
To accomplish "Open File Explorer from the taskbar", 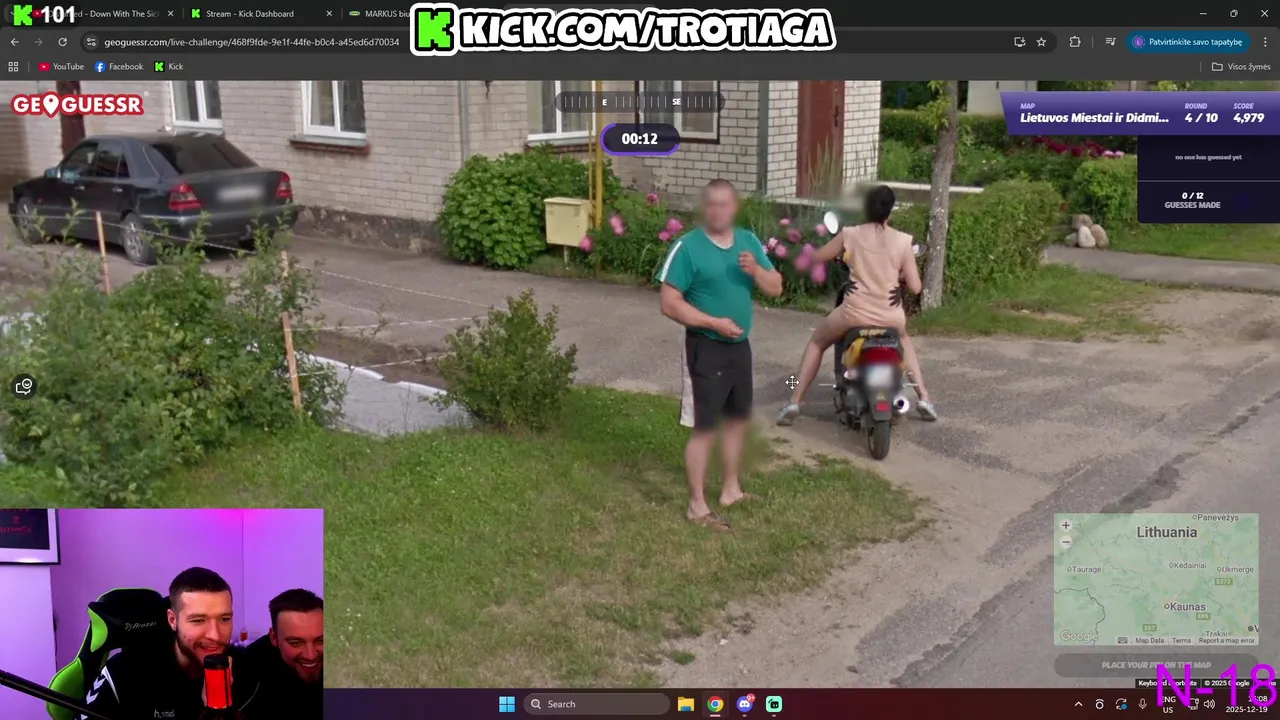I will coord(686,704).
